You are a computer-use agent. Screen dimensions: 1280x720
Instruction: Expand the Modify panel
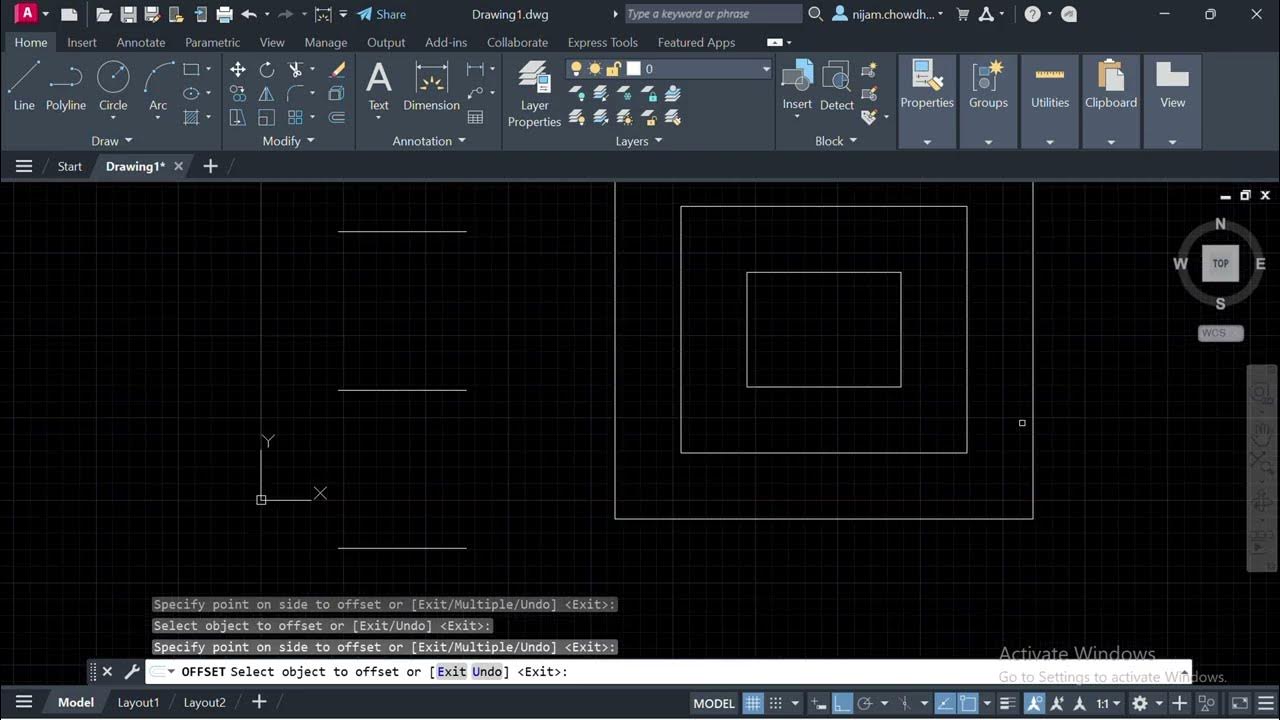coord(289,141)
